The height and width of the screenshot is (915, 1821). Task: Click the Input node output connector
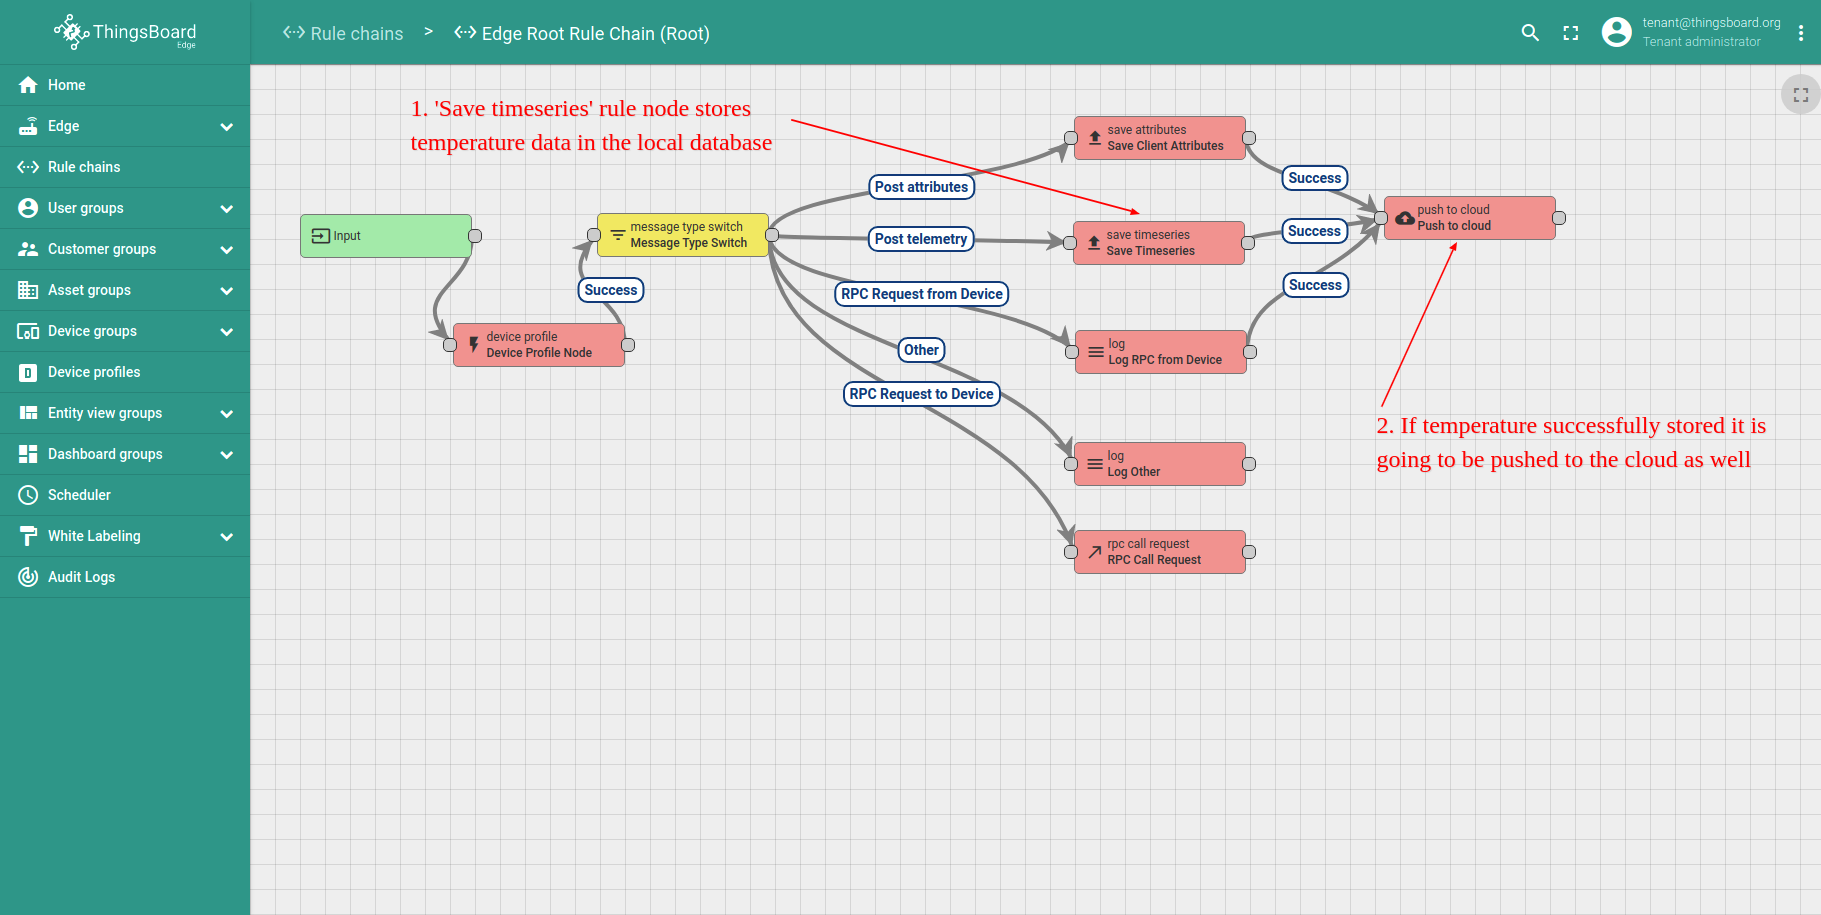tap(475, 236)
